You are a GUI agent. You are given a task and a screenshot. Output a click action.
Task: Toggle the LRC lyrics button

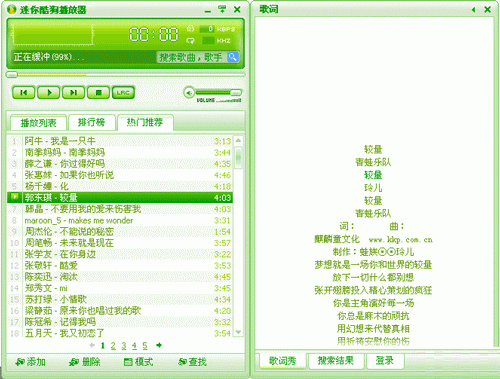tap(123, 92)
